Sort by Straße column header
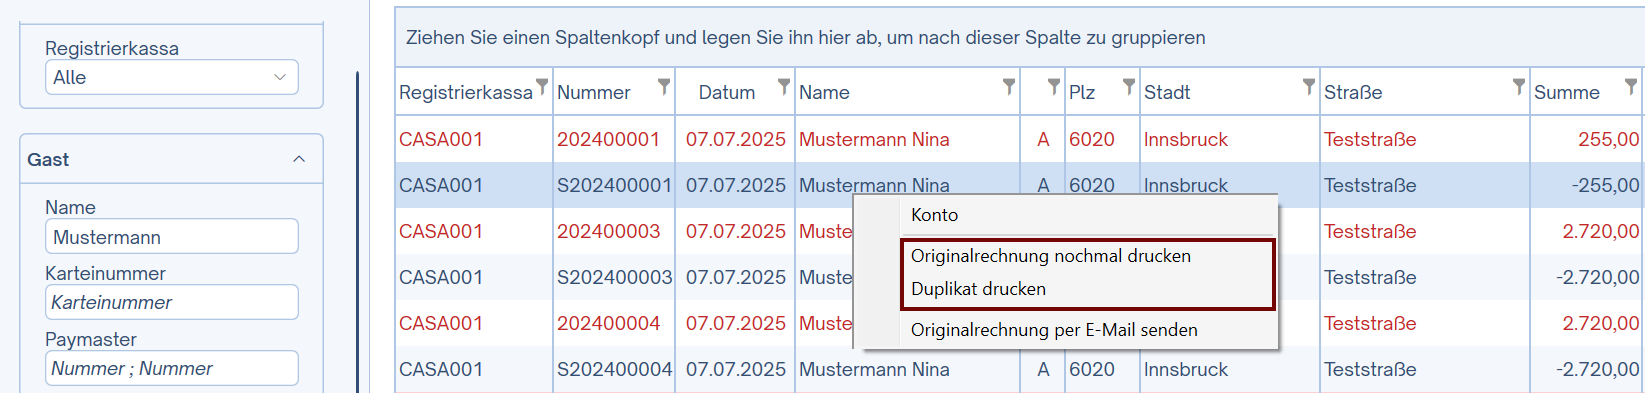The width and height of the screenshot is (1645, 393). click(1353, 92)
